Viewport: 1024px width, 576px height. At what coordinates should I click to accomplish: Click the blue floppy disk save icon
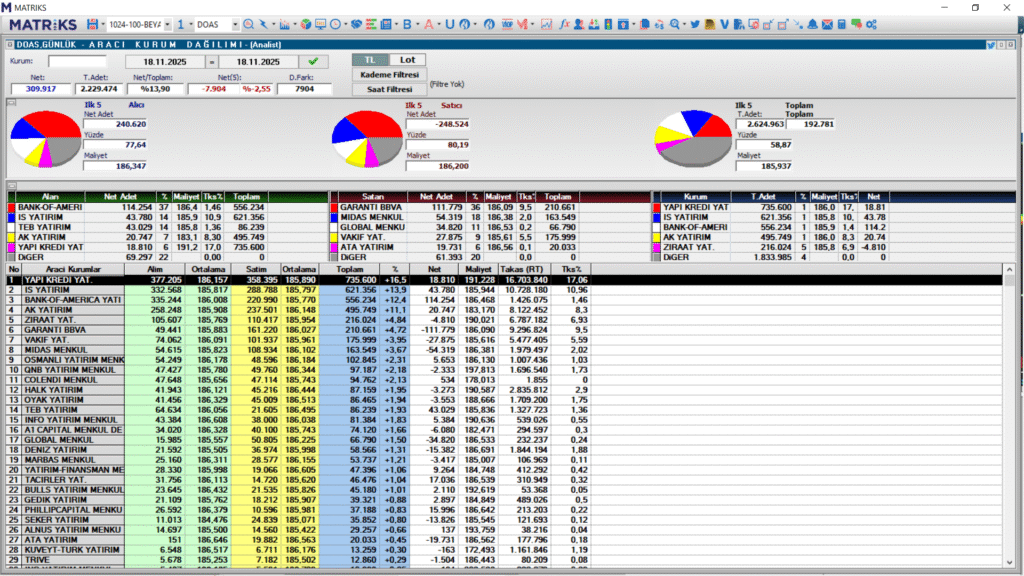[x=93, y=23]
